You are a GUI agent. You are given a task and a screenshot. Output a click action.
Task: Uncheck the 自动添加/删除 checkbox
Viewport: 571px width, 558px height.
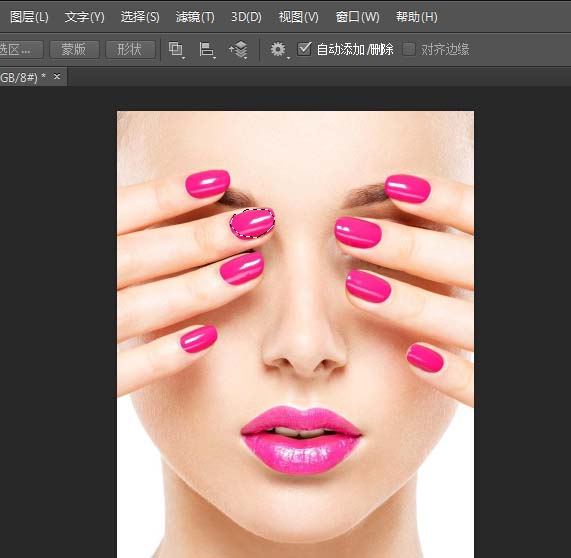[304, 49]
